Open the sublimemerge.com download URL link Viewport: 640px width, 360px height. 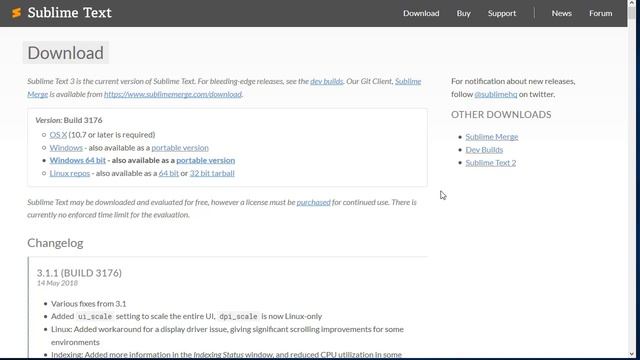[x=173, y=94]
